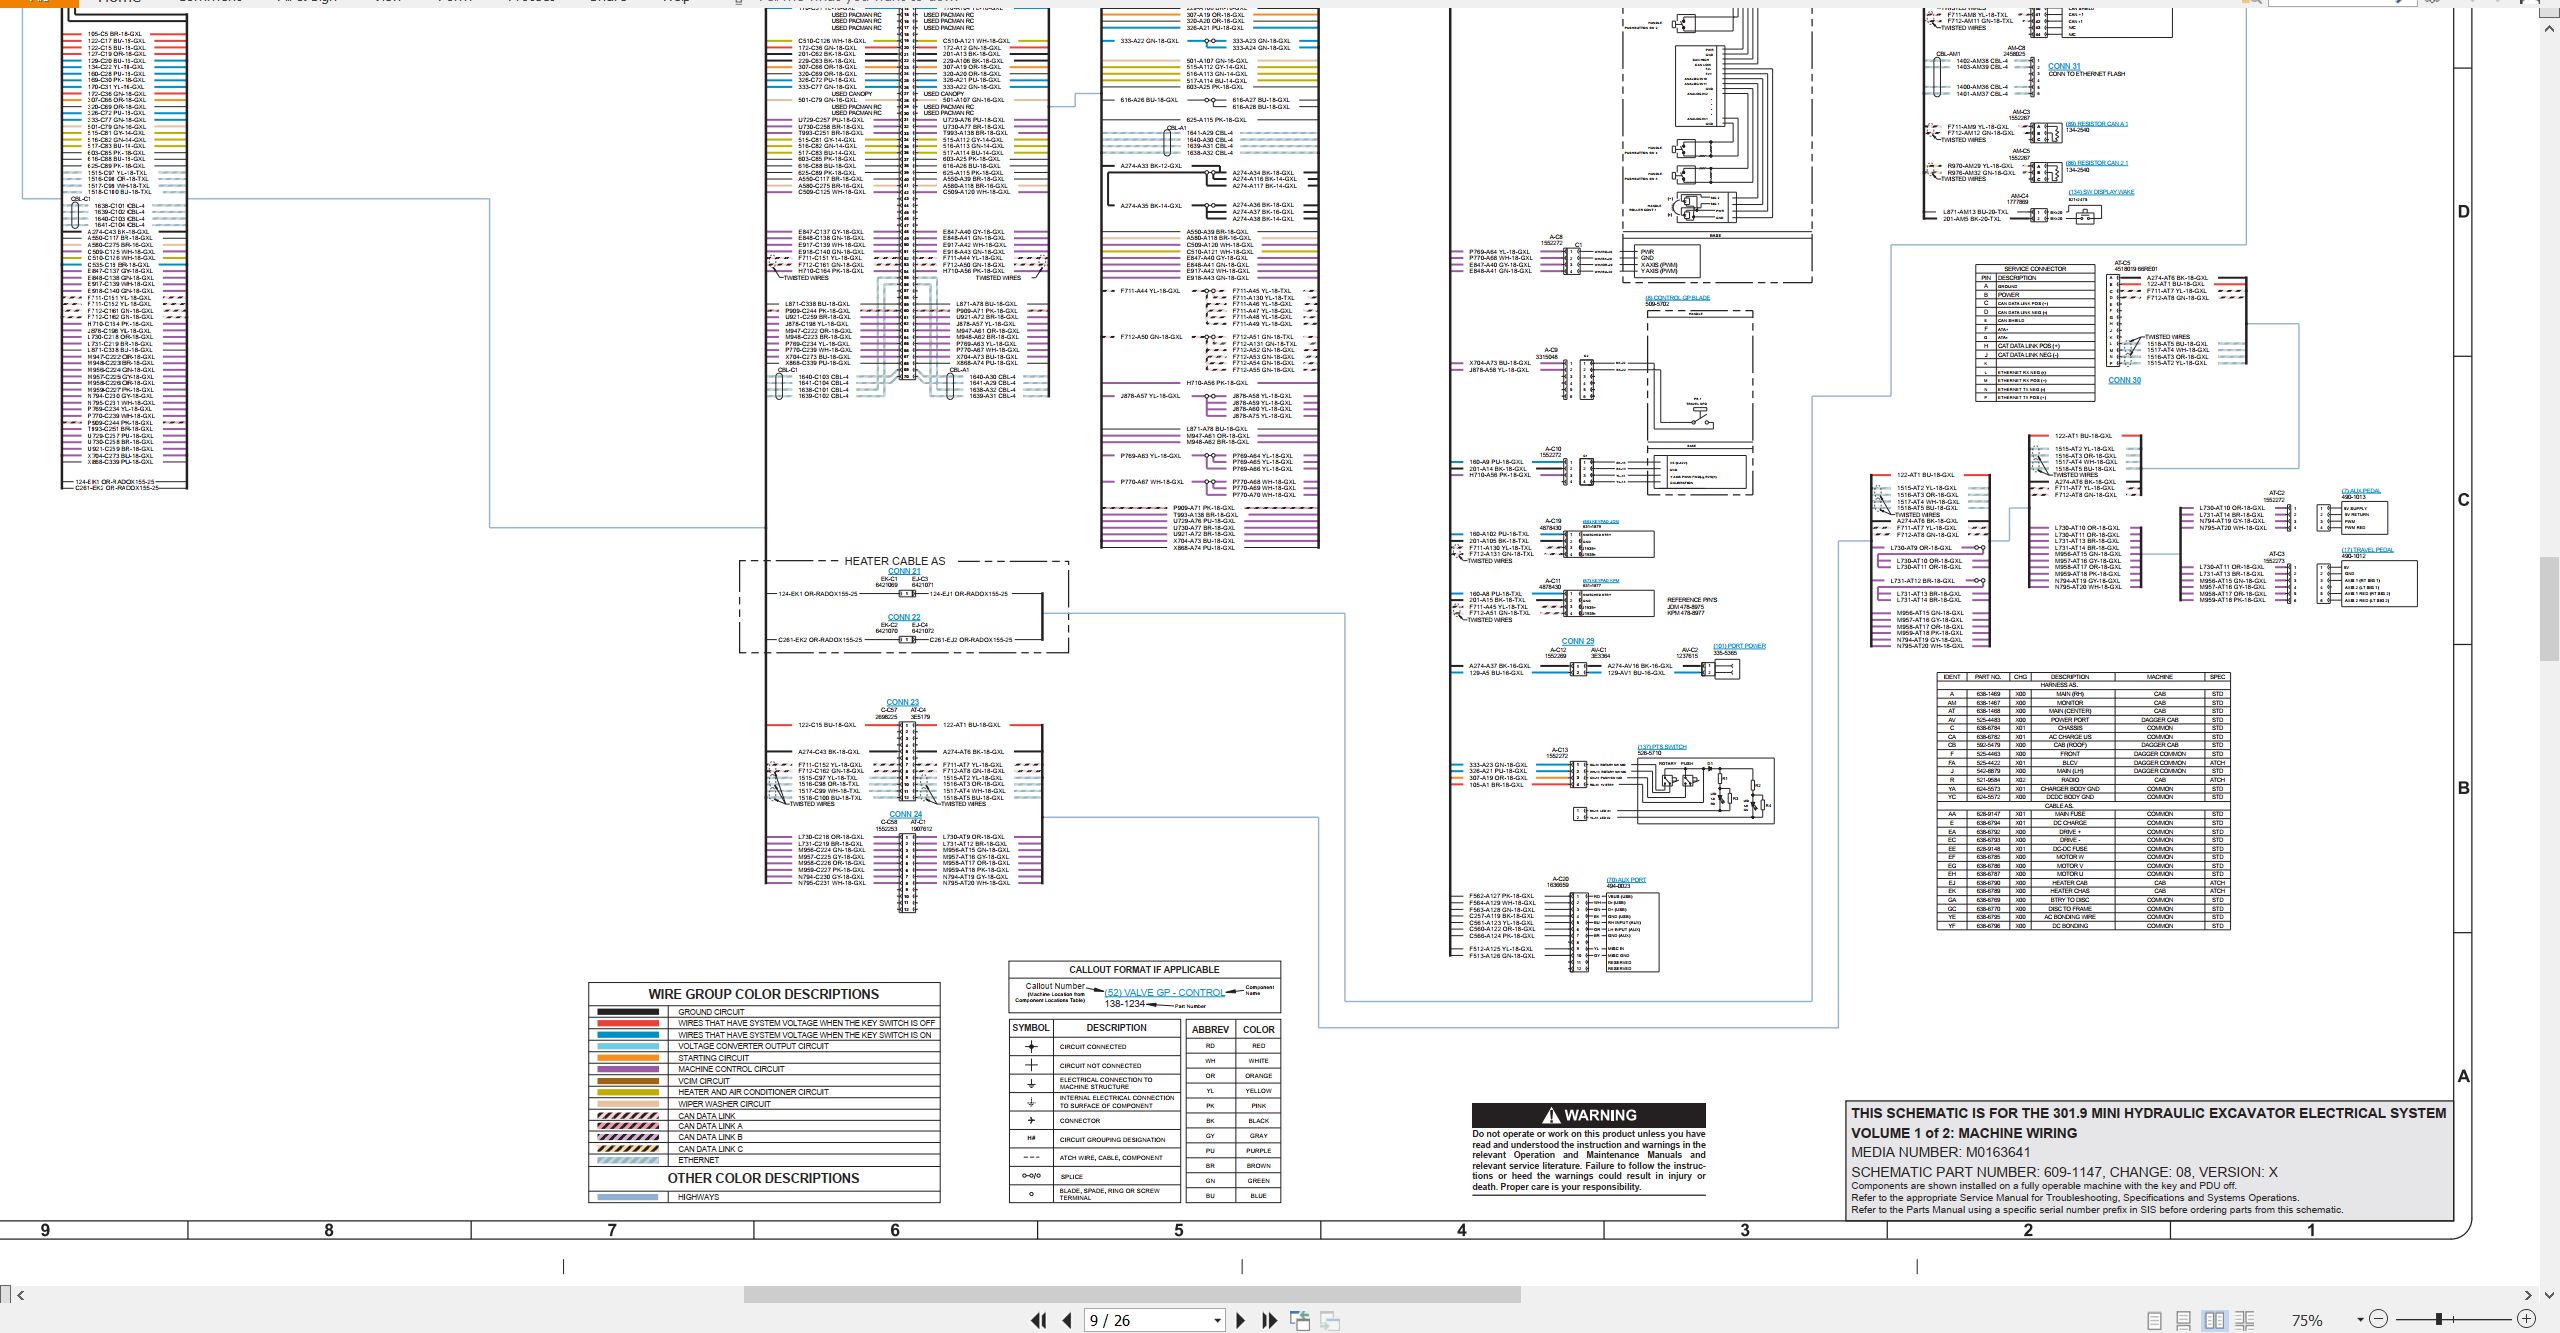Go to the first page
Image resolution: width=2560 pixels, height=1333 pixels.
1038,1321
